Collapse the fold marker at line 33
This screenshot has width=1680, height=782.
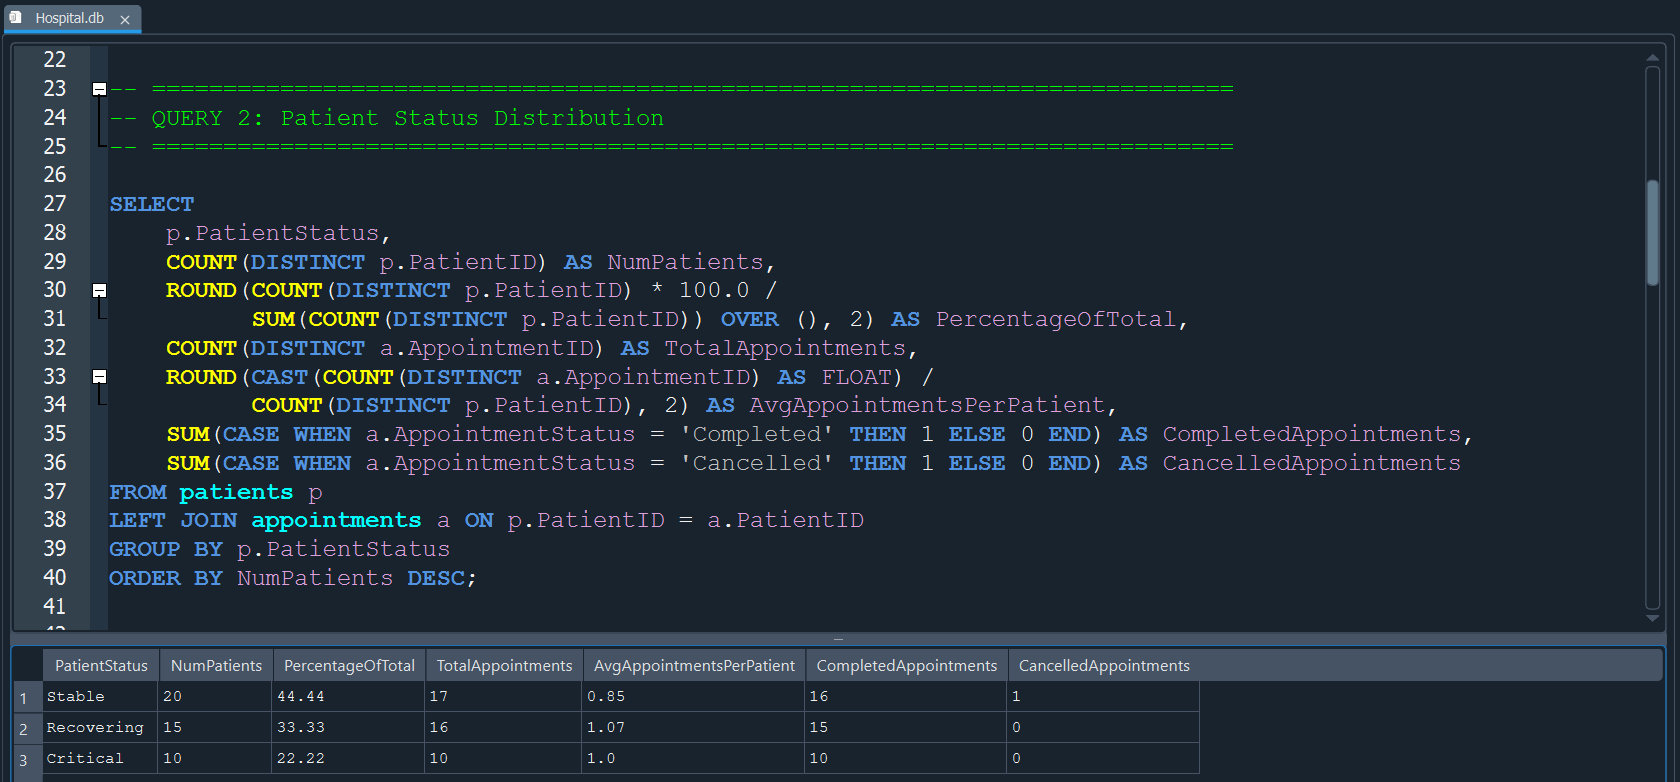pyautogui.click(x=99, y=377)
